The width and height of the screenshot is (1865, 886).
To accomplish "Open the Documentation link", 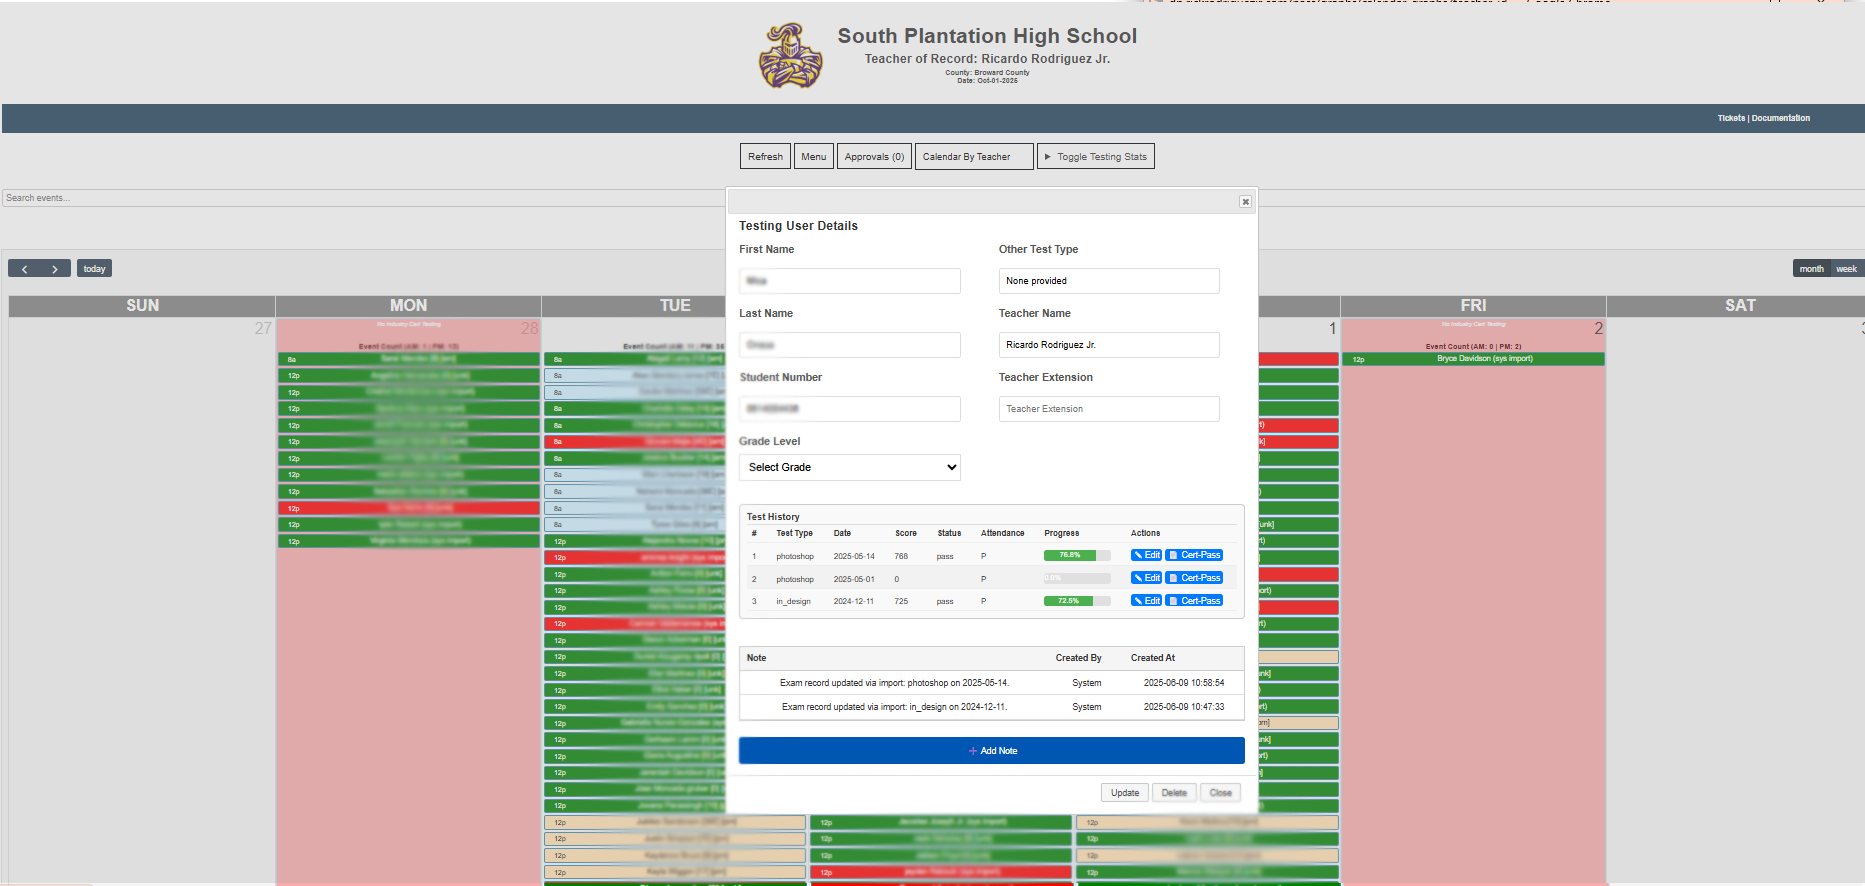I will click(x=1780, y=118).
